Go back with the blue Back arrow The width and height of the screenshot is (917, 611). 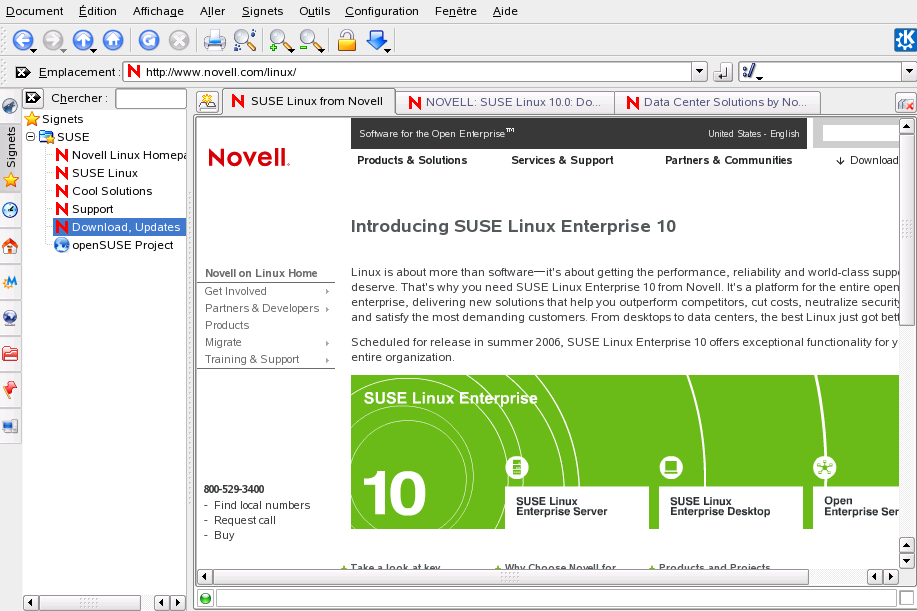point(22,40)
